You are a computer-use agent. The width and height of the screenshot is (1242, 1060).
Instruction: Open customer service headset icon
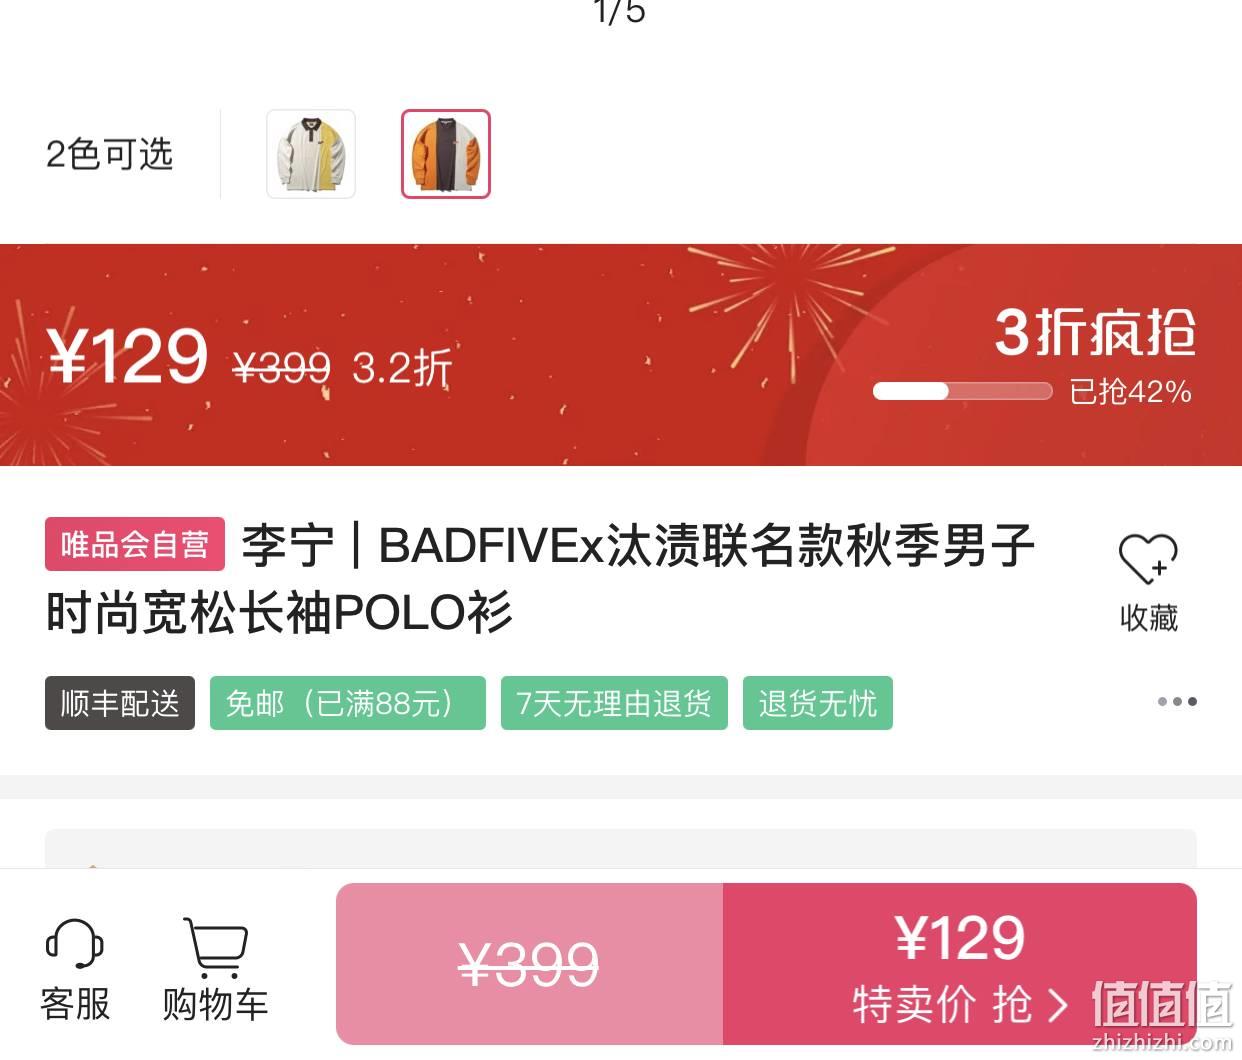(x=75, y=944)
